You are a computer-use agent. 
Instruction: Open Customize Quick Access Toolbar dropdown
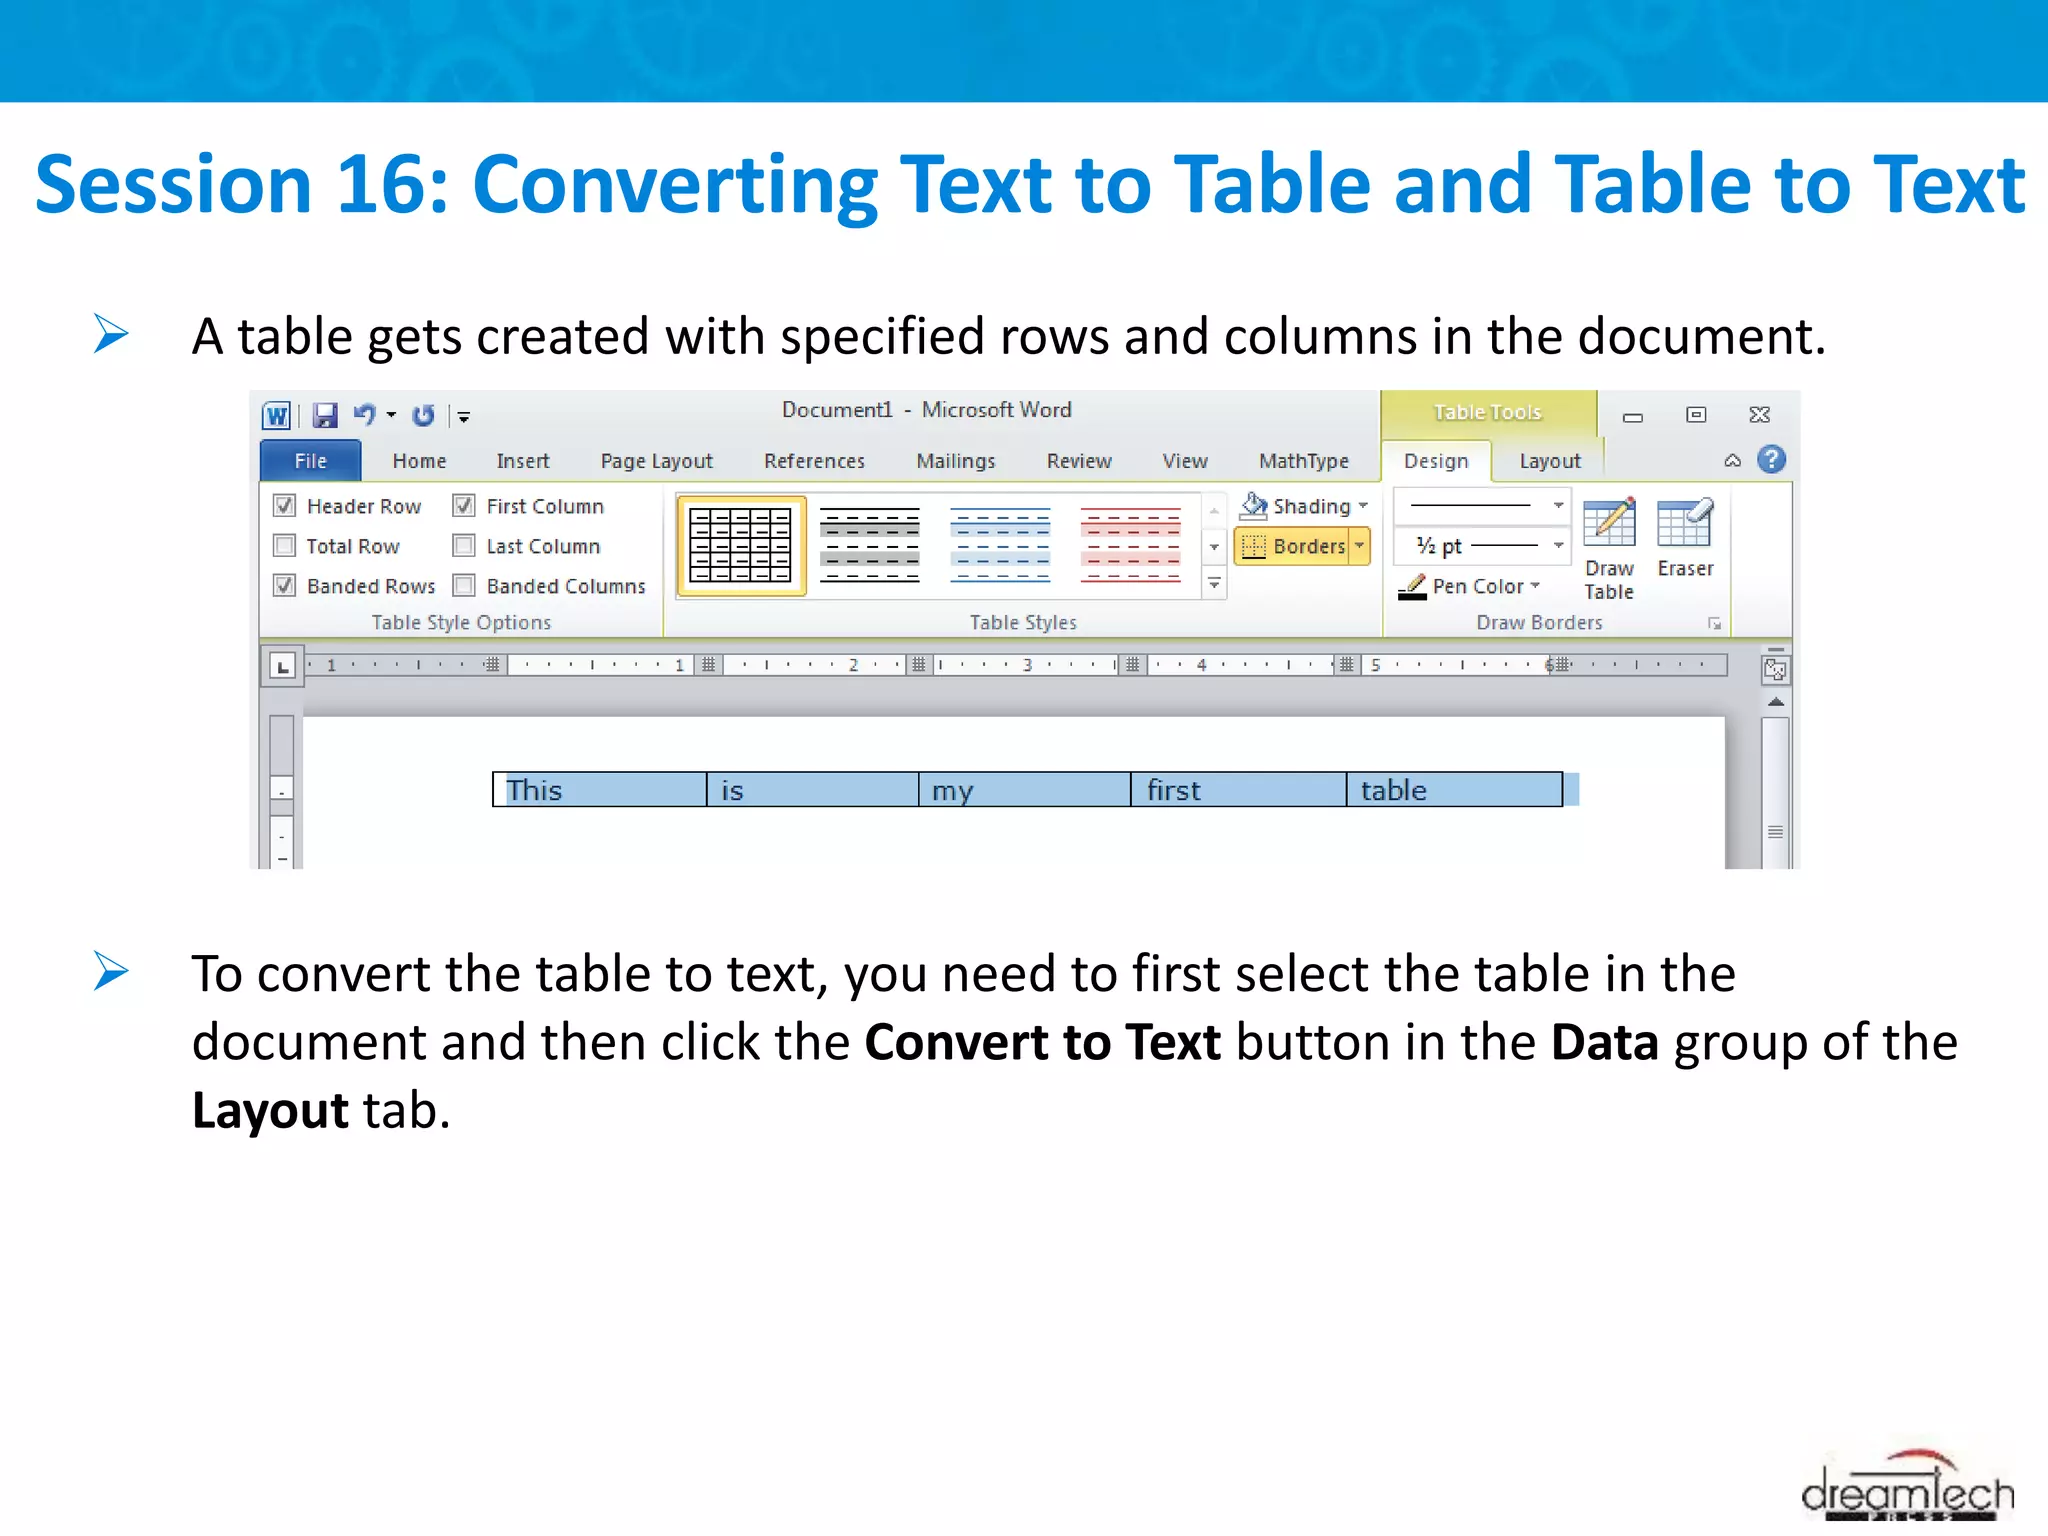[x=464, y=416]
